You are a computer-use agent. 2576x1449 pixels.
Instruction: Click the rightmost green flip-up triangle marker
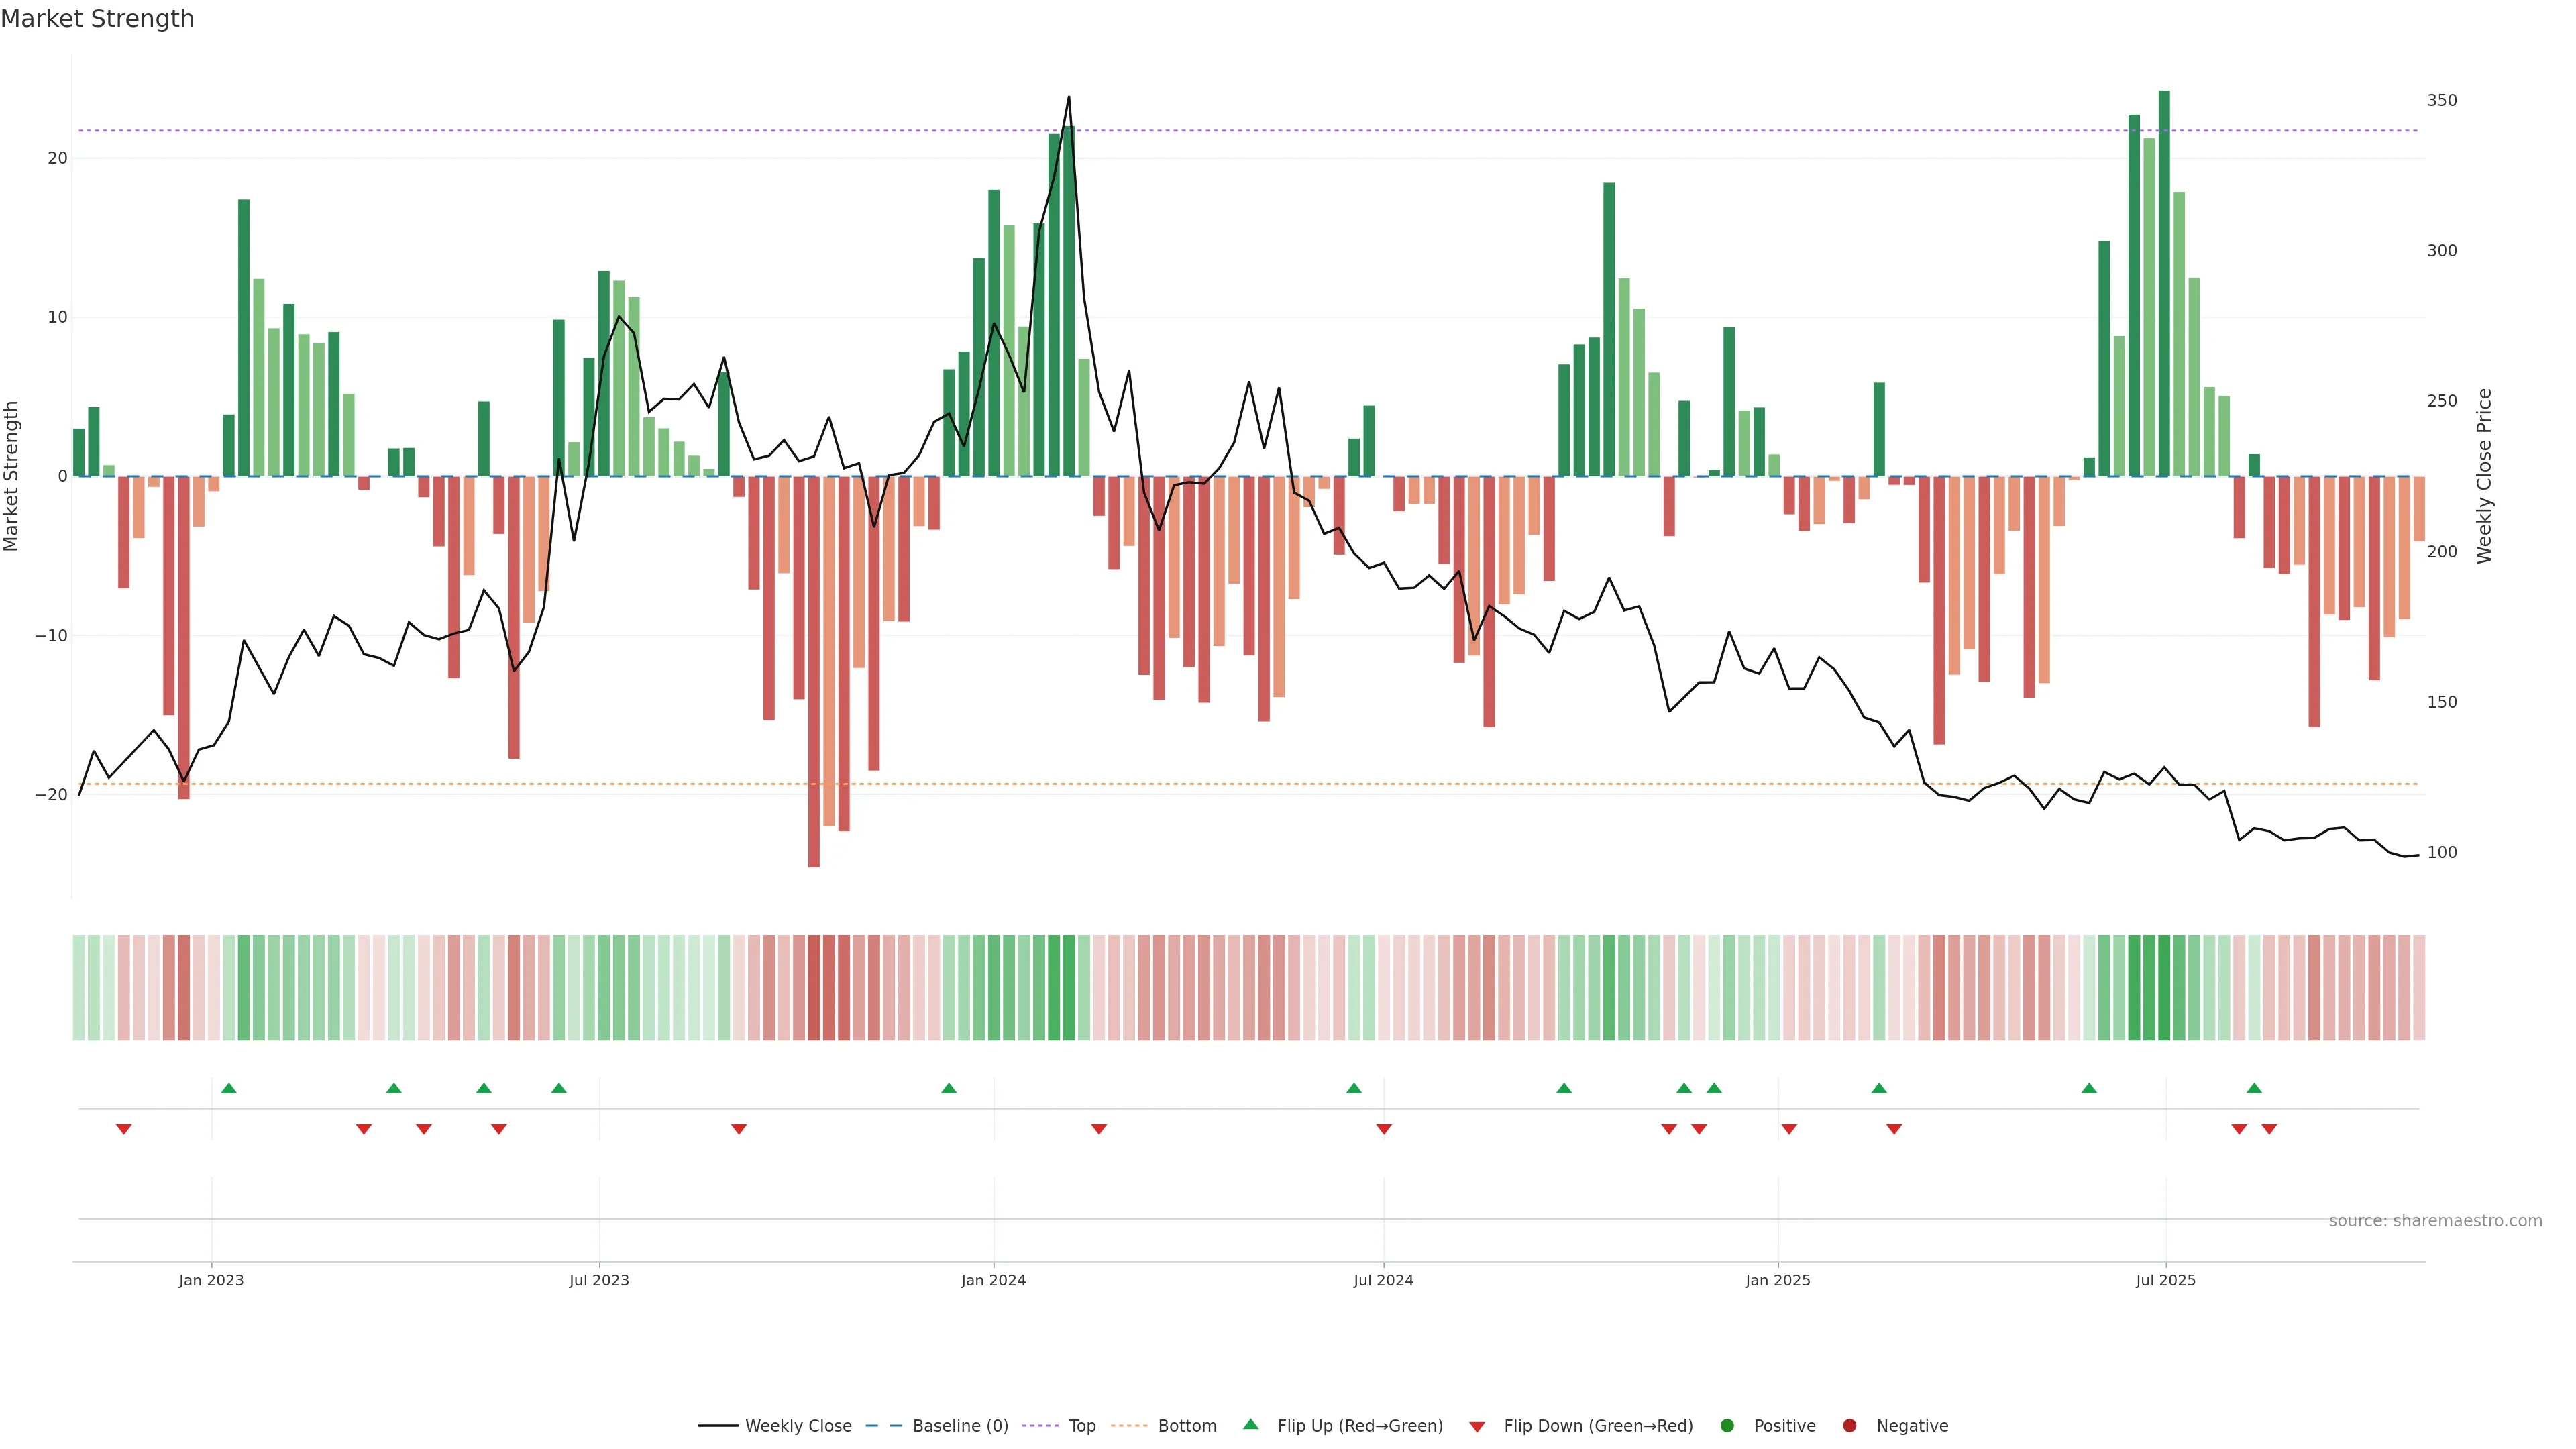[x=2254, y=1088]
